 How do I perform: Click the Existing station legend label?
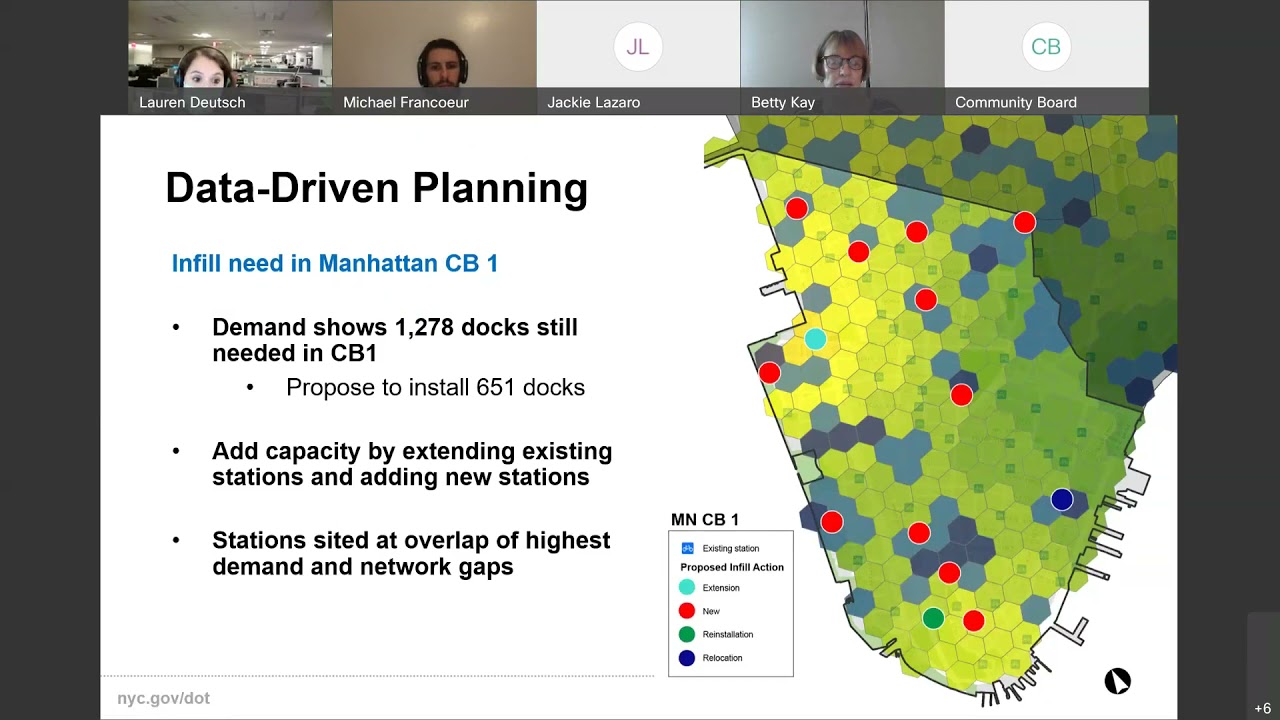(x=730, y=548)
